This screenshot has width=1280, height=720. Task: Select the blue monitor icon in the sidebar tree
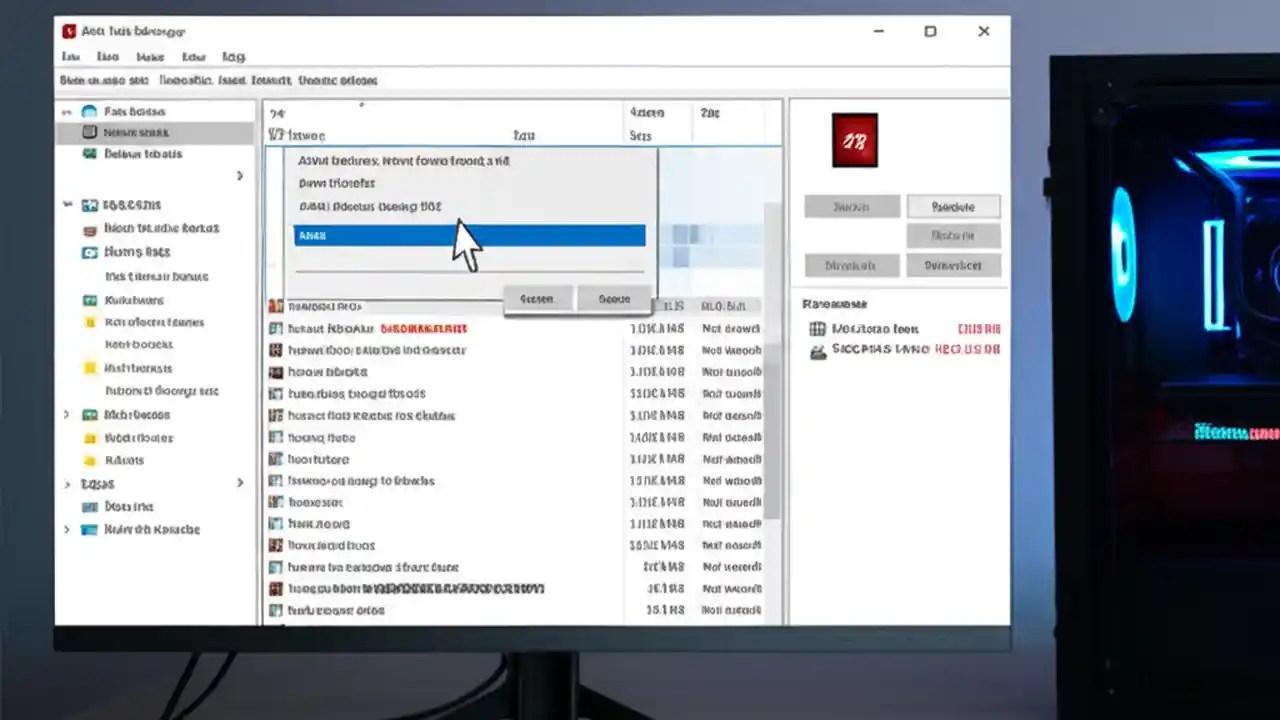pos(90,252)
